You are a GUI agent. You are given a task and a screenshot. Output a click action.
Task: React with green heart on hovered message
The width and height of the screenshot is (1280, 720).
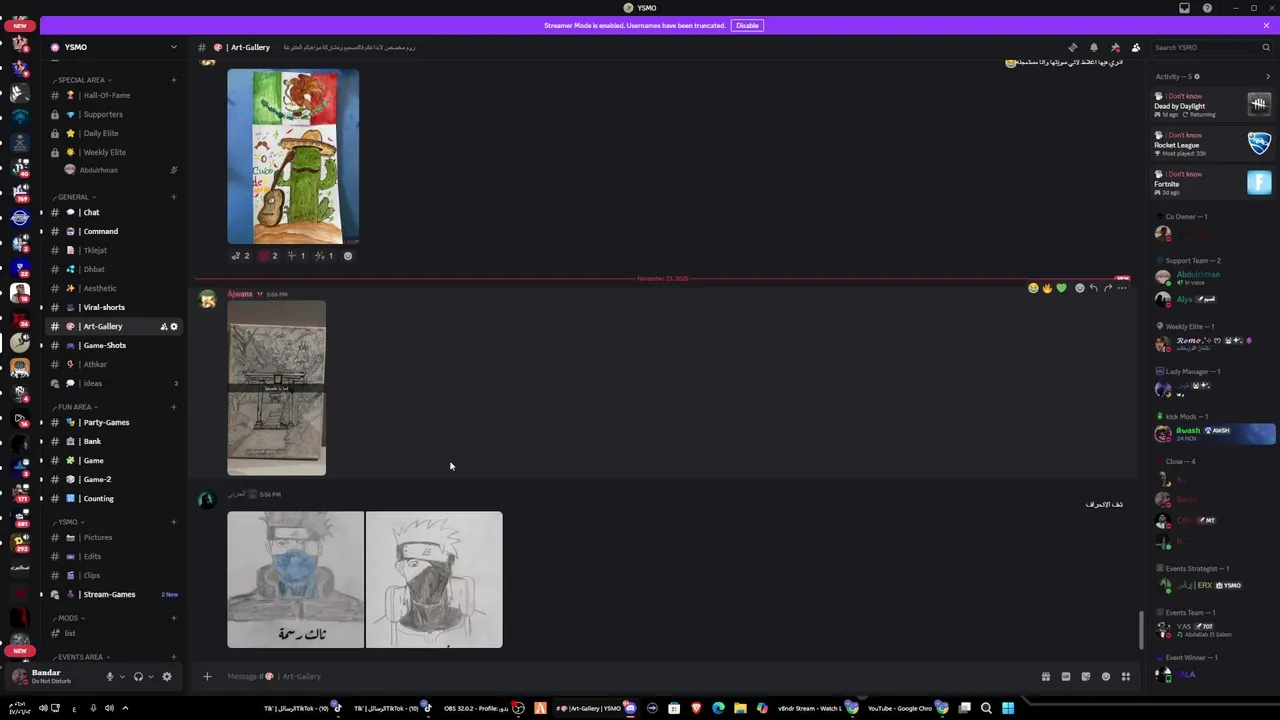(x=1061, y=288)
